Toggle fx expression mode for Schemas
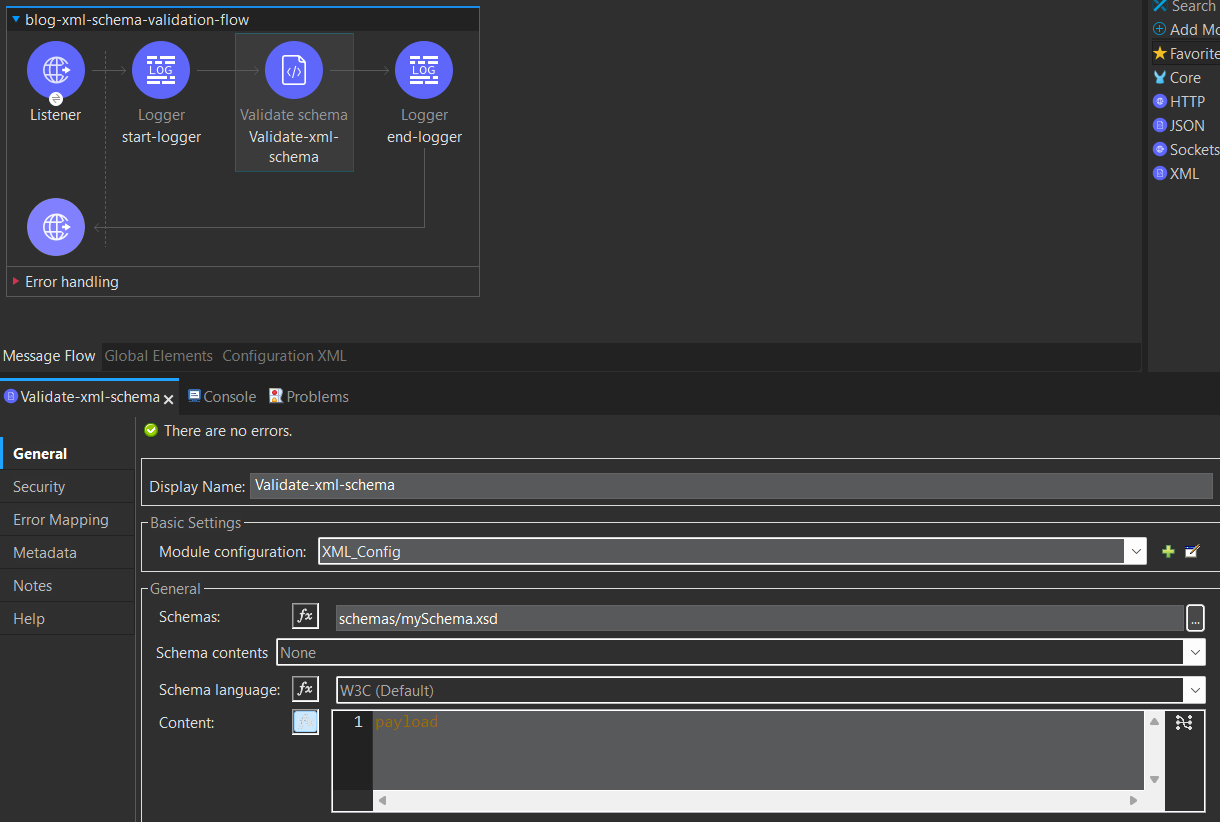The height and width of the screenshot is (822, 1220). coord(305,617)
